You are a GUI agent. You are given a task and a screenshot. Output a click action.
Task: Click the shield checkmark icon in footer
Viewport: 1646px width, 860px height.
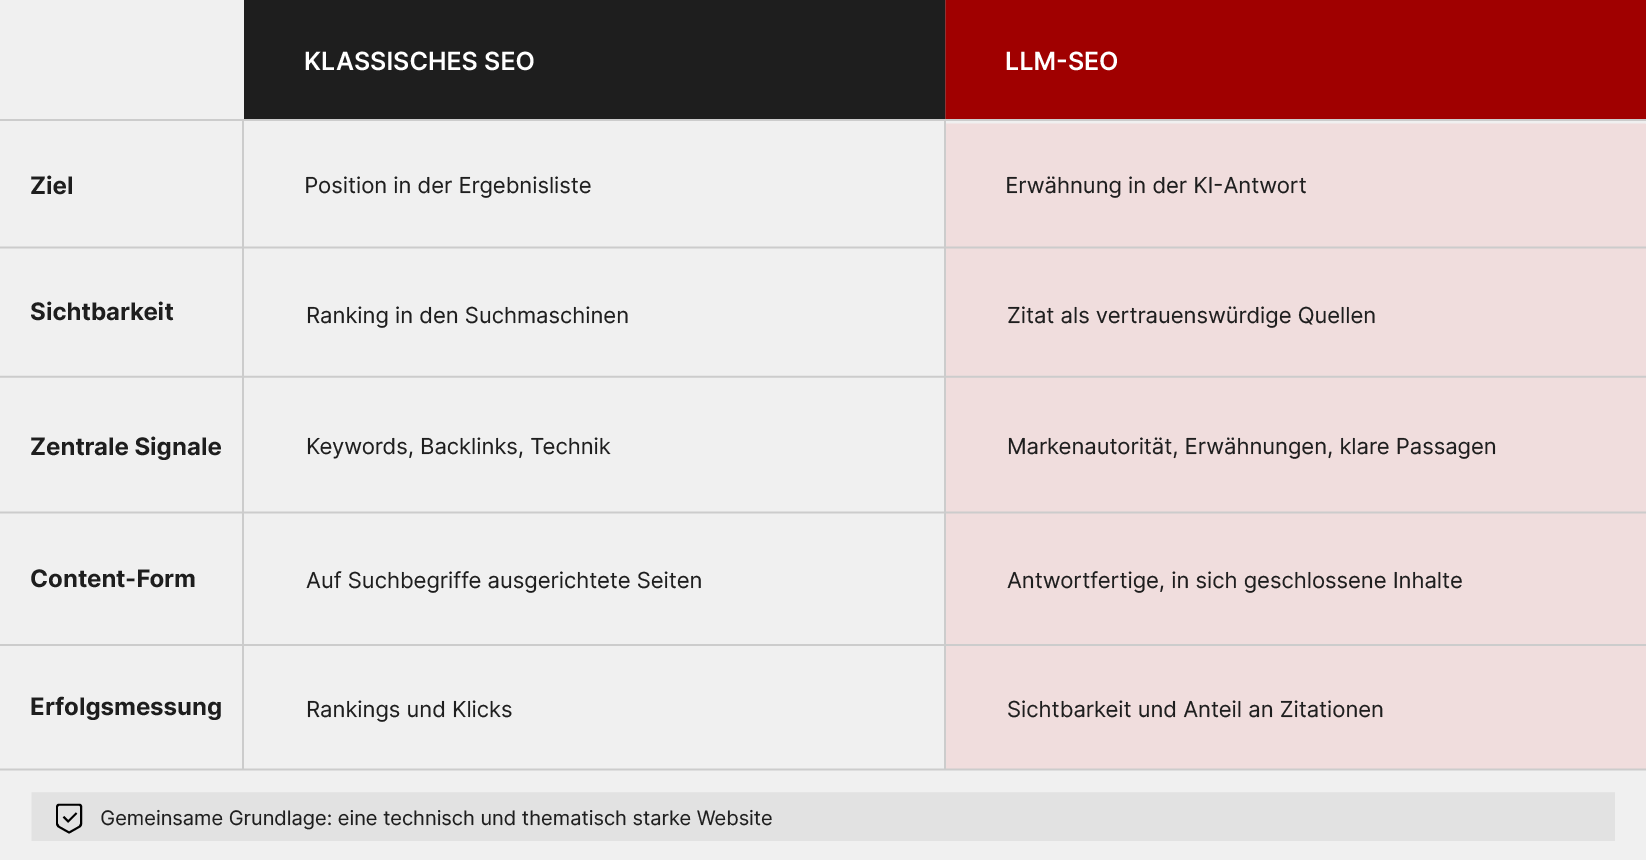point(69,818)
